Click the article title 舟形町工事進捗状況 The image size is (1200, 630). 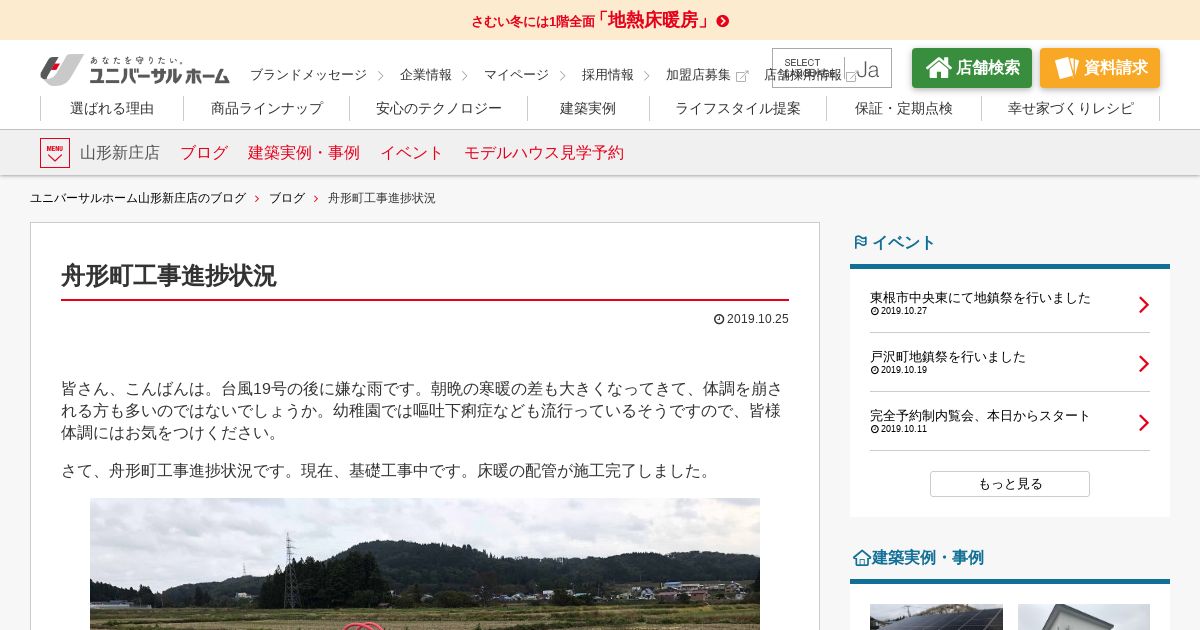tap(169, 276)
